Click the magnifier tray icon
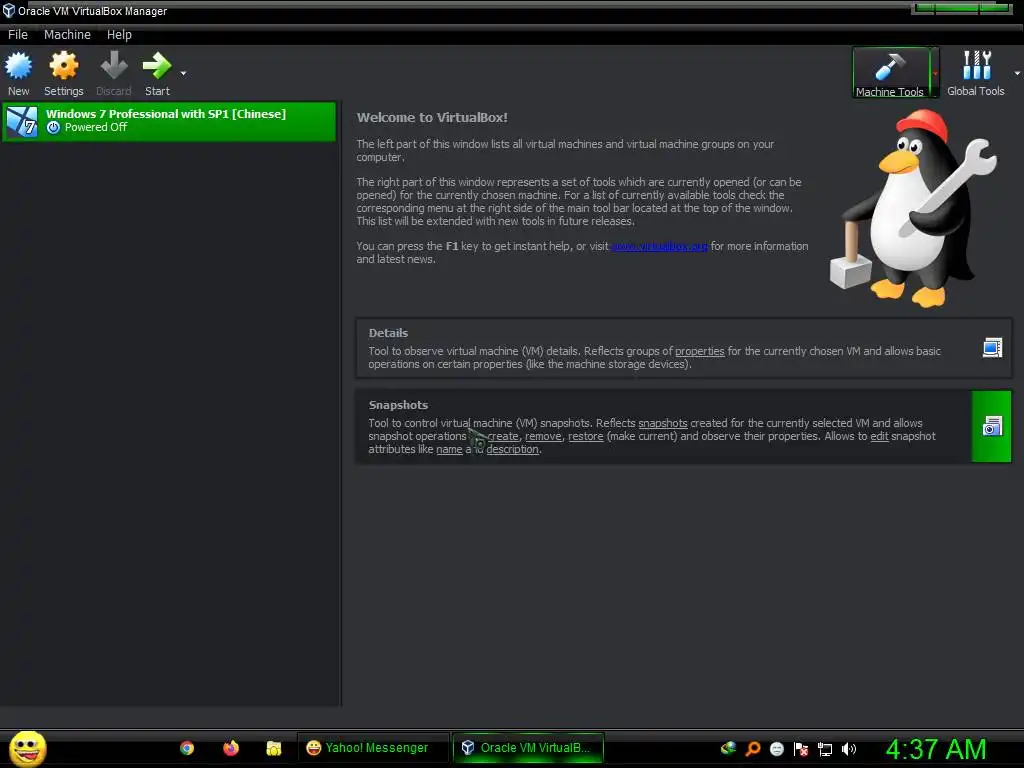1024x768 pixels. [753, 748]
